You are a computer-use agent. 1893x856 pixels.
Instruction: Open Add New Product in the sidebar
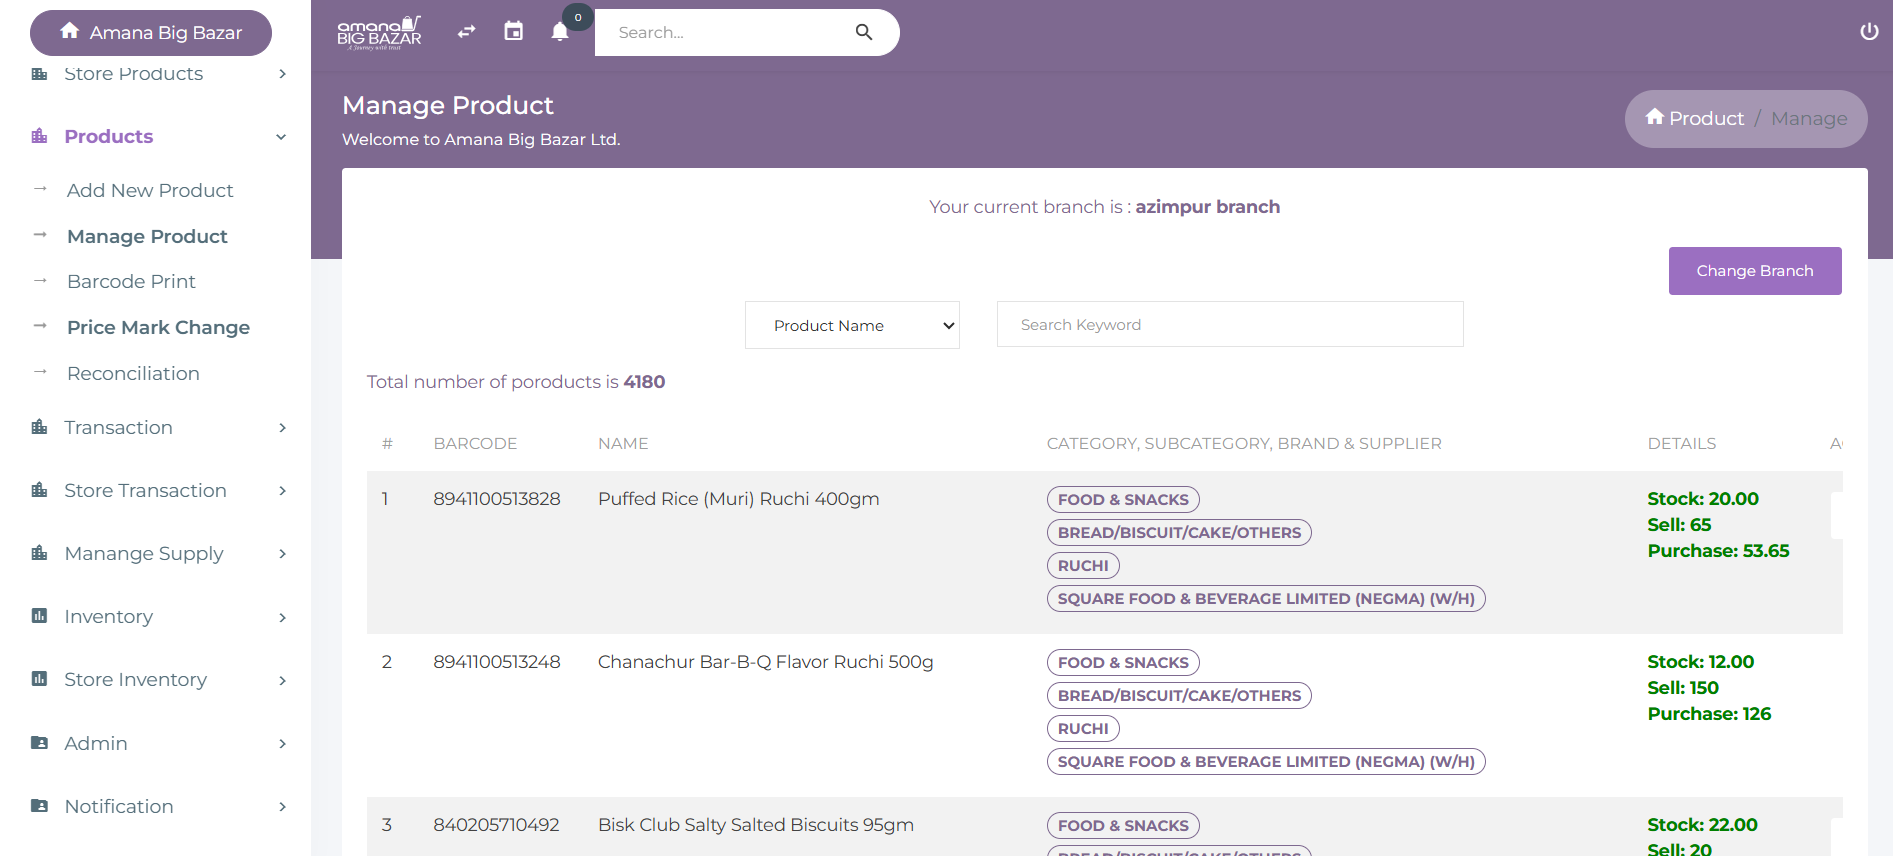click(150, 190)
